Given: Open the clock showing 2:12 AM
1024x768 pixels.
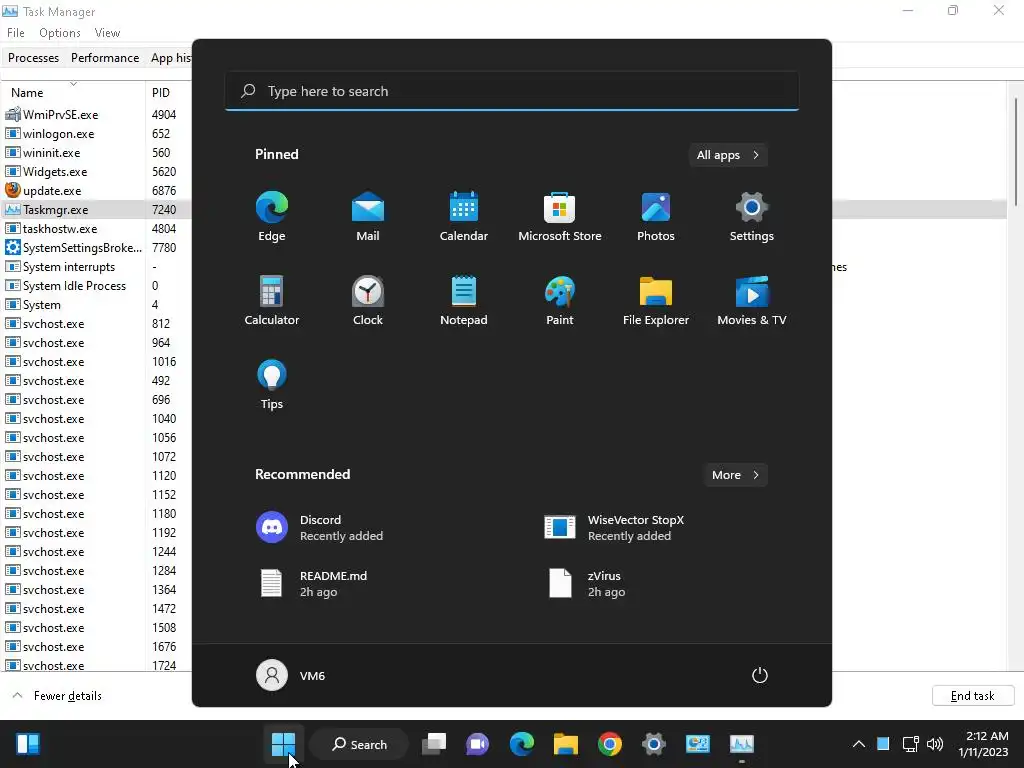Looking at the screenshot, I should 986,744.
